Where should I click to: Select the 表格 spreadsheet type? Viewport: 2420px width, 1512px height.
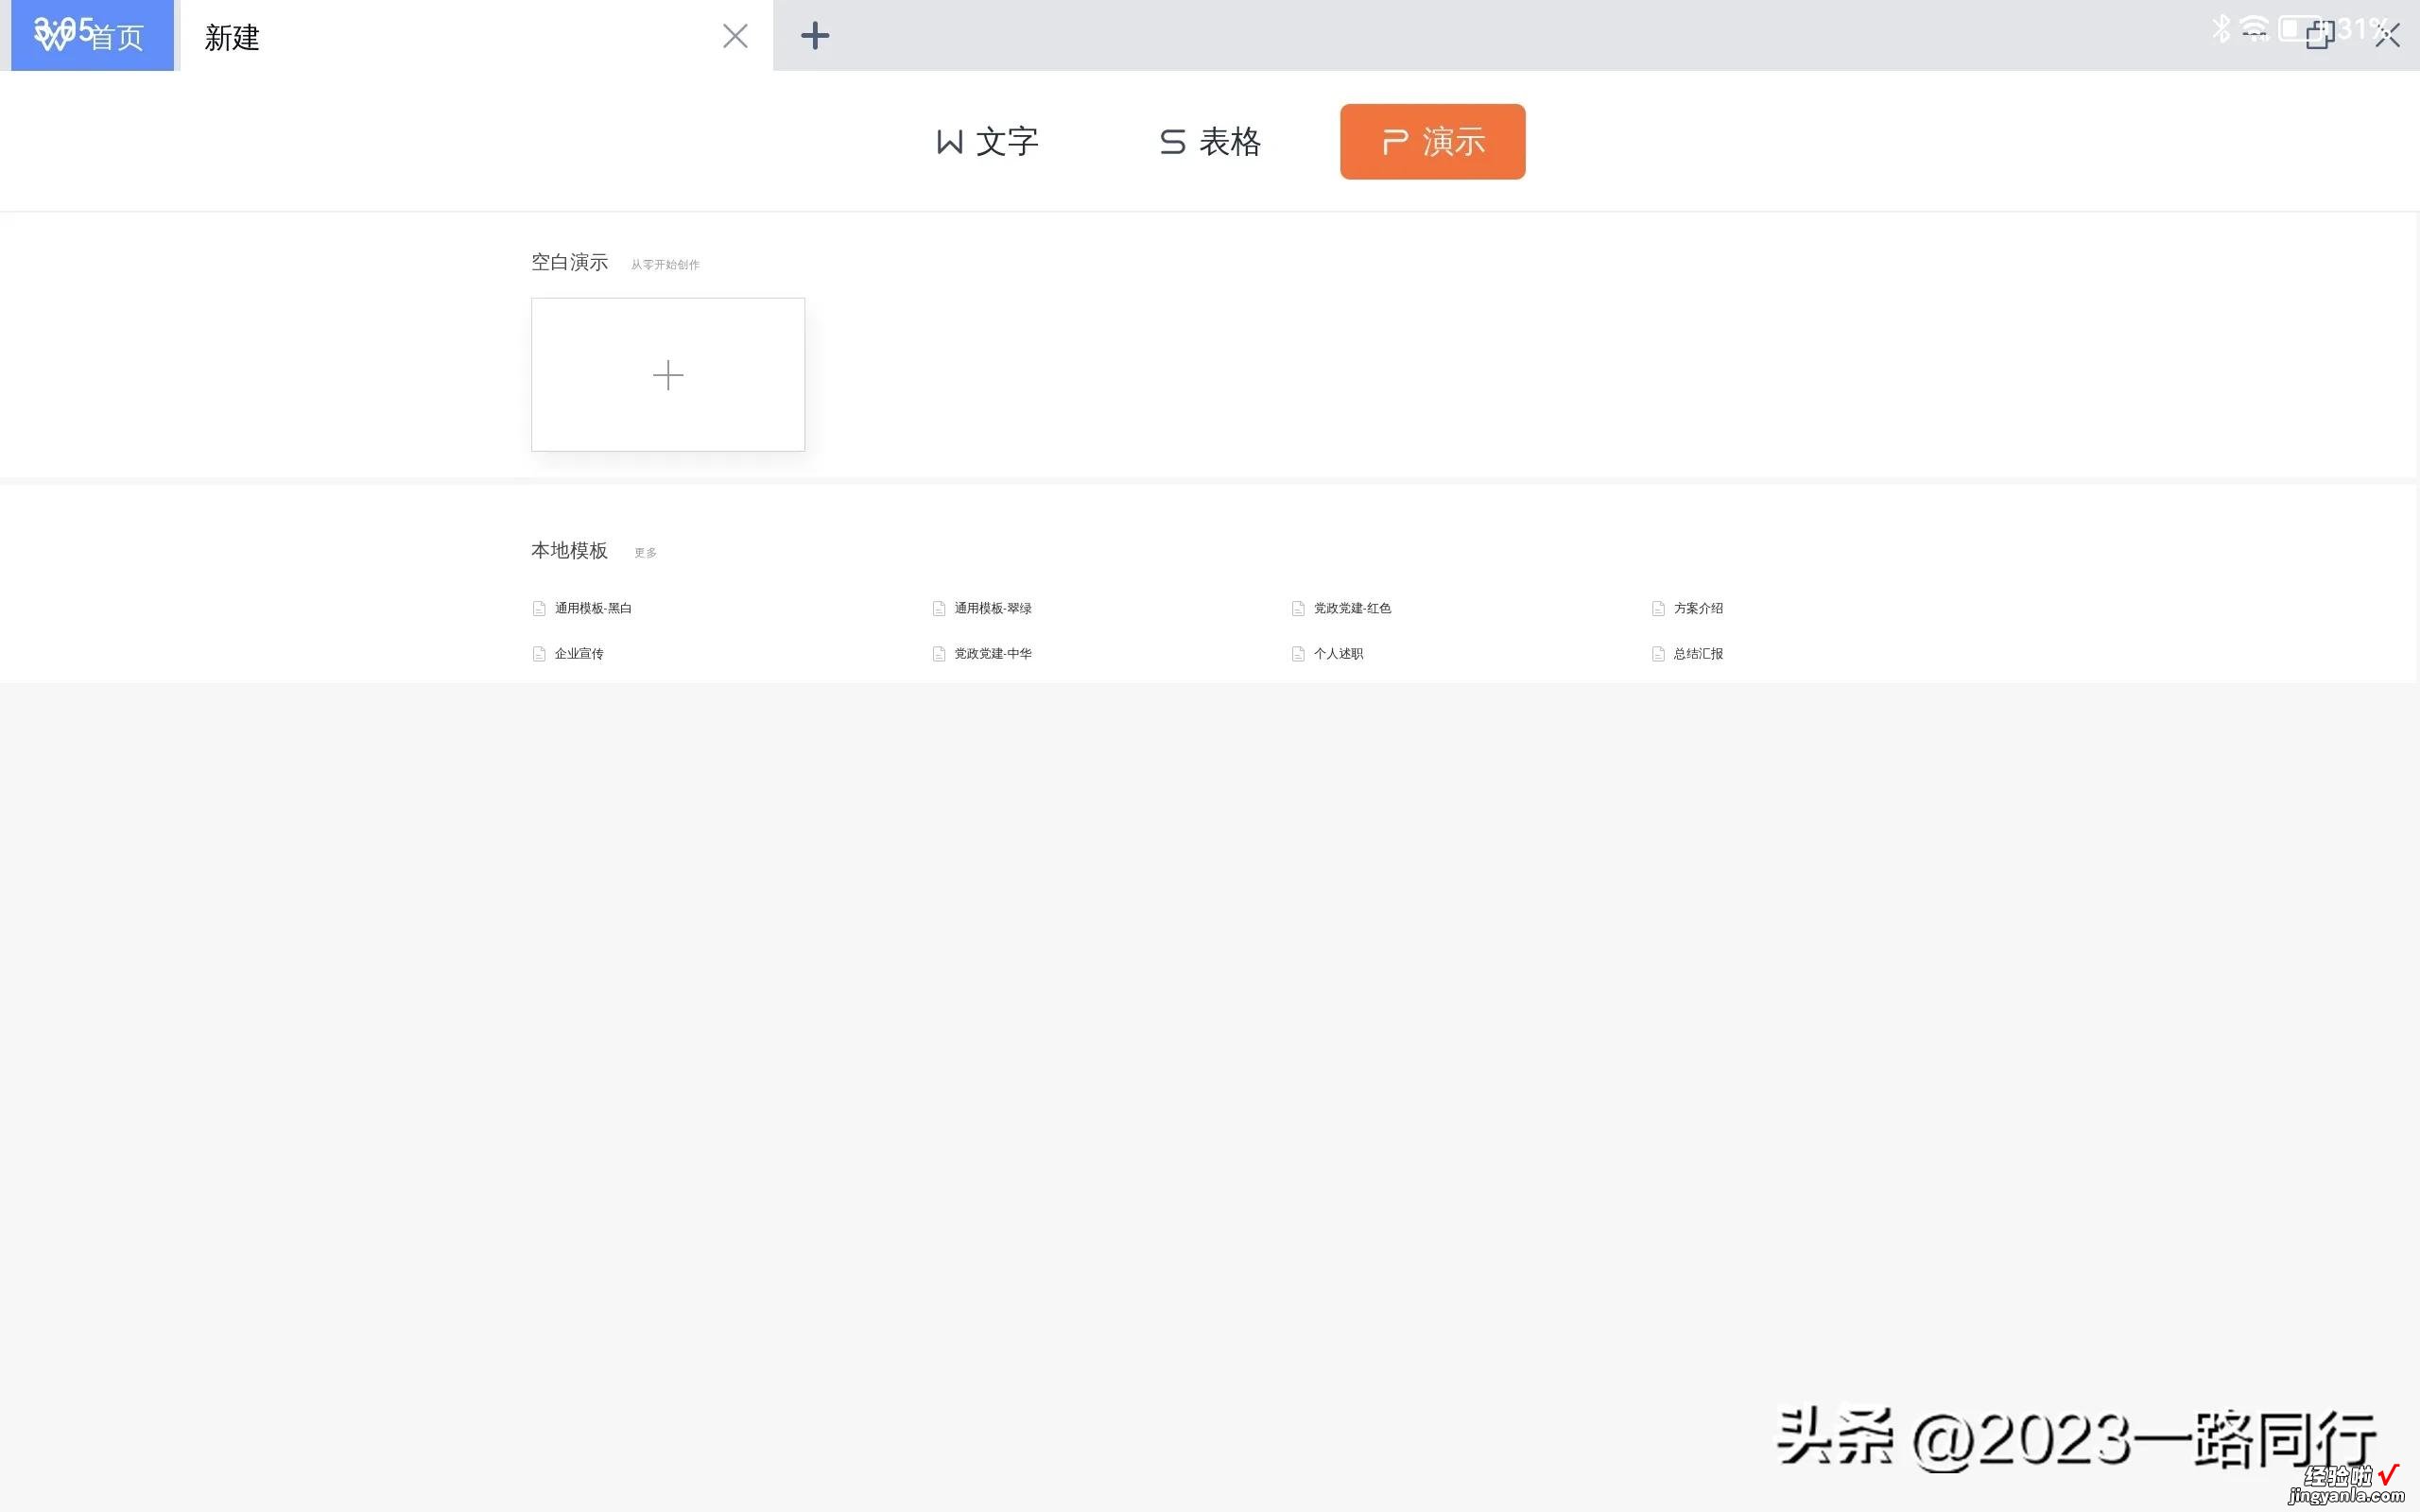[x=1210, y=142]
